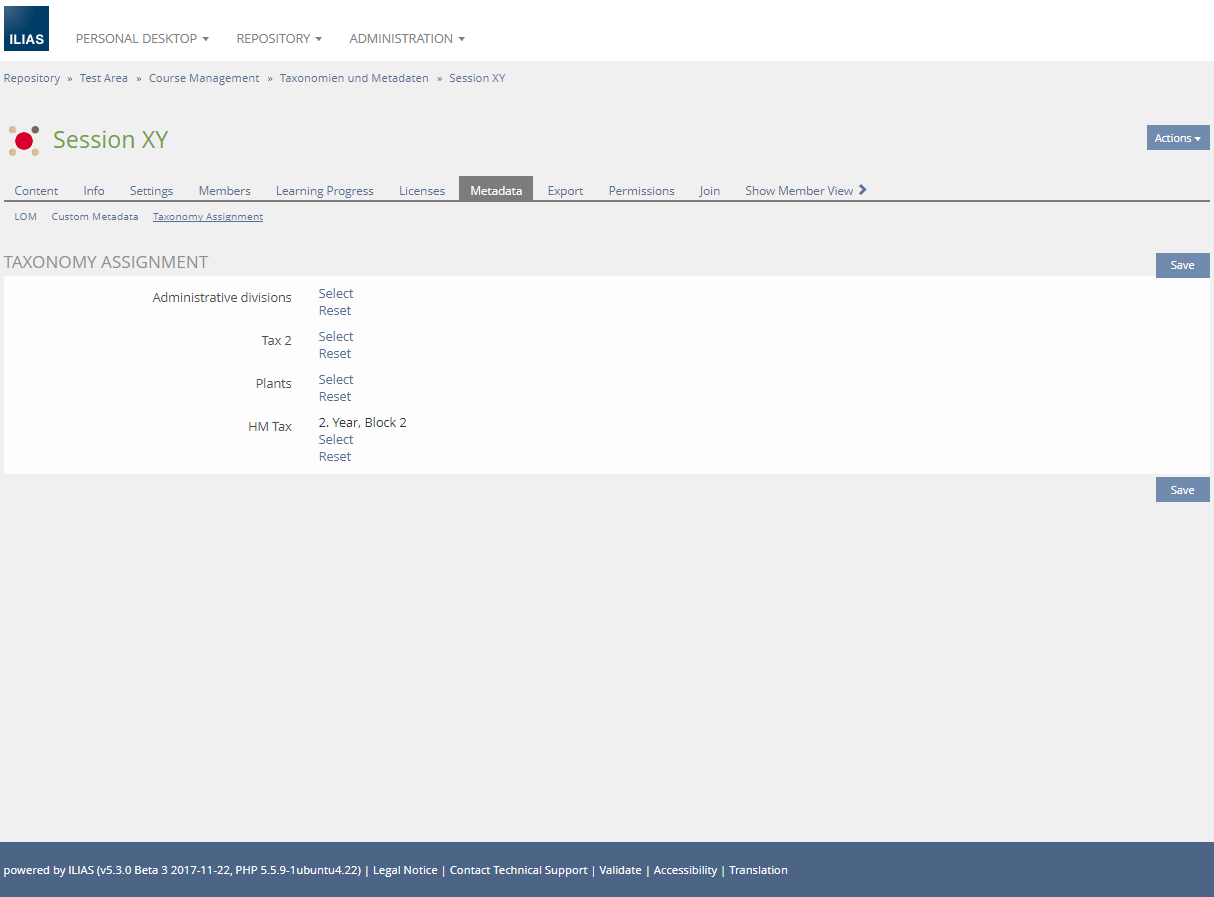The width and height of the screenshot is (1214, 897).
Task: Reset the Tax 2 assignment
Action: point(335,354)
